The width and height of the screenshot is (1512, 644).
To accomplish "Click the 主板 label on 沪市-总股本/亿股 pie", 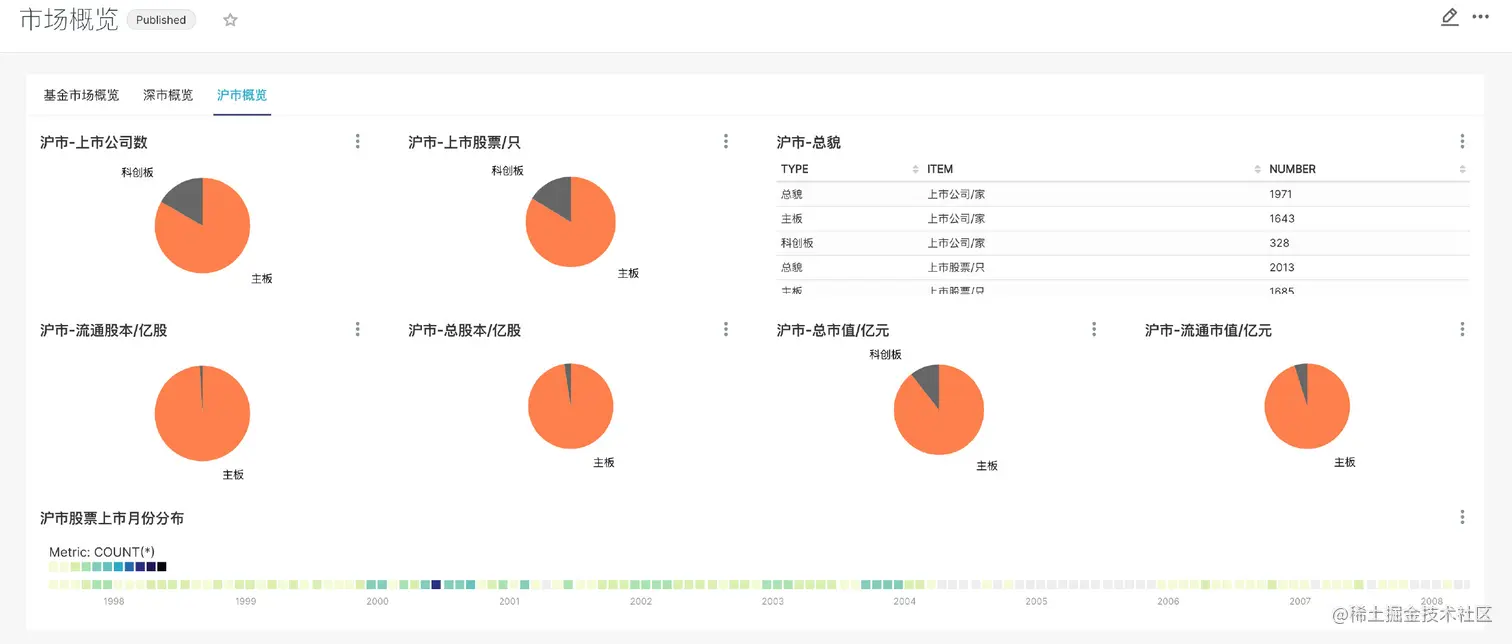I will 604,462.
